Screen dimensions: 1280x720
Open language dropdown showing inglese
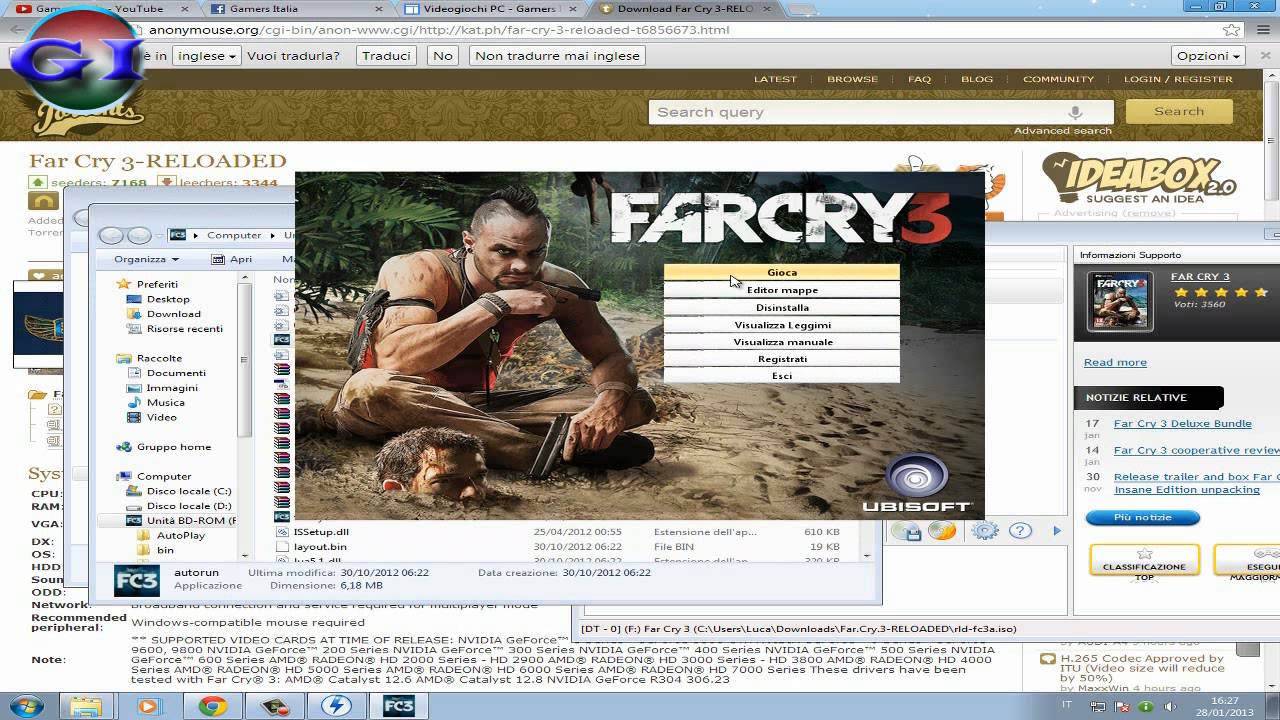pos(207,56)
